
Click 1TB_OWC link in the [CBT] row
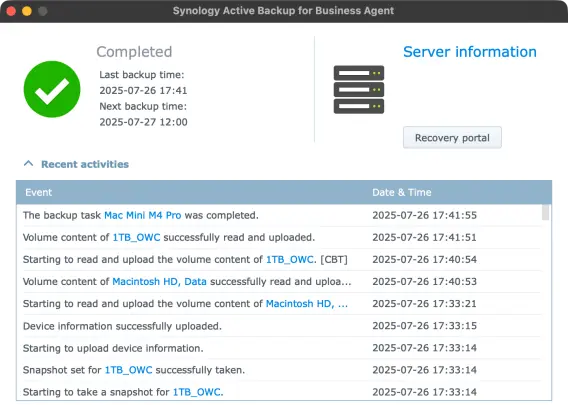(290, 259)
